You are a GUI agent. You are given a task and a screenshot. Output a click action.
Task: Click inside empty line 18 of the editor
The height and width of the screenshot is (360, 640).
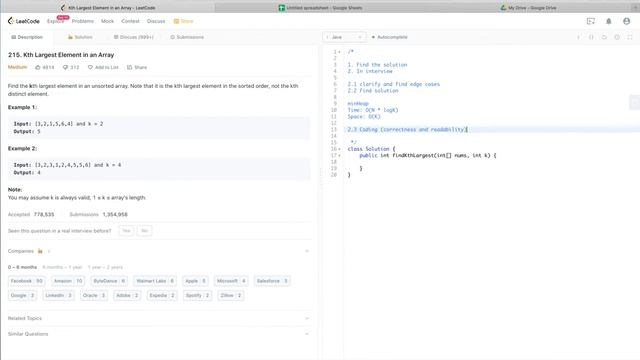pyautogui.click(x=491, y=162)
